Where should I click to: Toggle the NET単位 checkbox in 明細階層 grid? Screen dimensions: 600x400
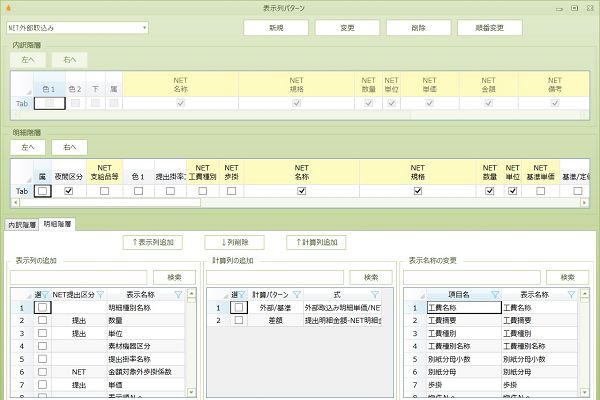coord(512,191)
